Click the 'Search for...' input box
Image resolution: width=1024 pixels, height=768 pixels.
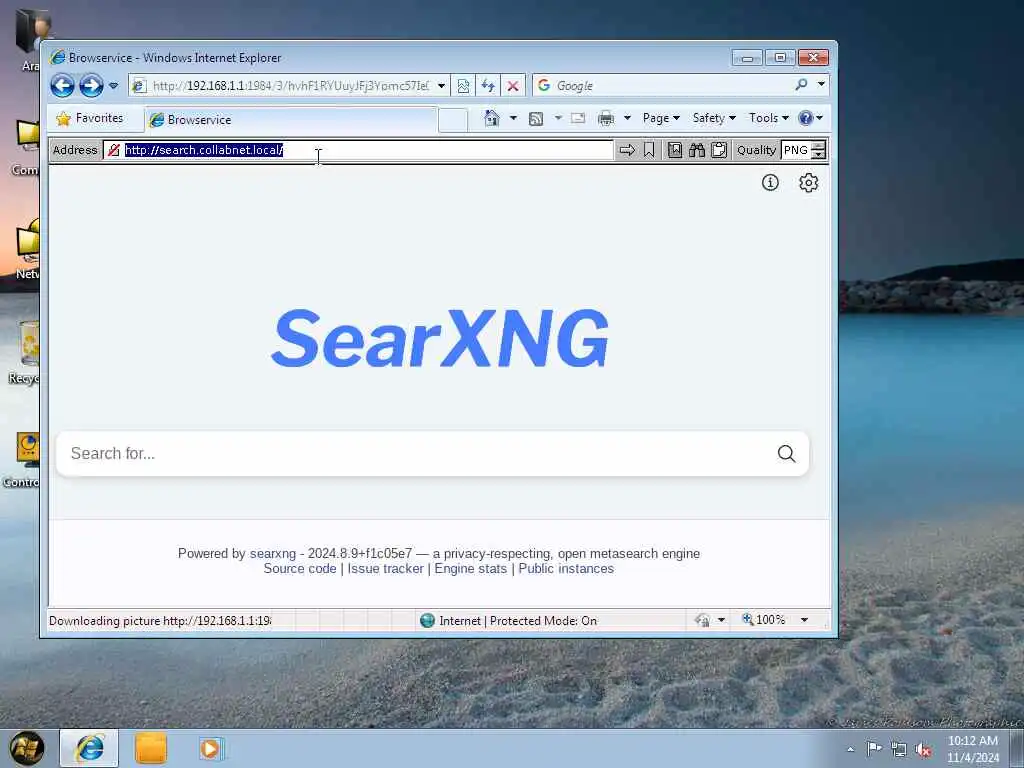(x=418, y=453)
